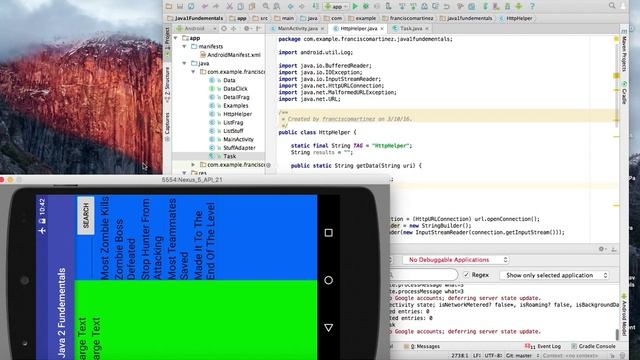Open the Gradle side tool tab
640x360 pixels.
pyautogui.click(x=624, y=93)
